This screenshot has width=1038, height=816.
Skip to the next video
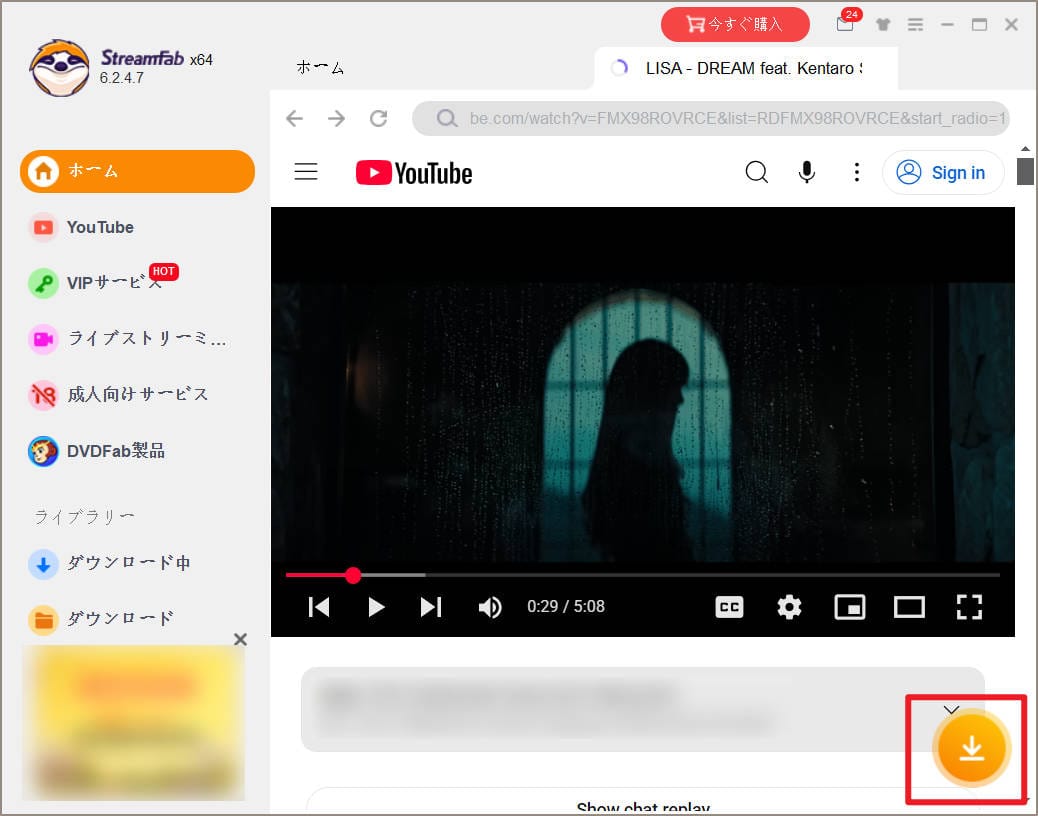pos(431,607)
